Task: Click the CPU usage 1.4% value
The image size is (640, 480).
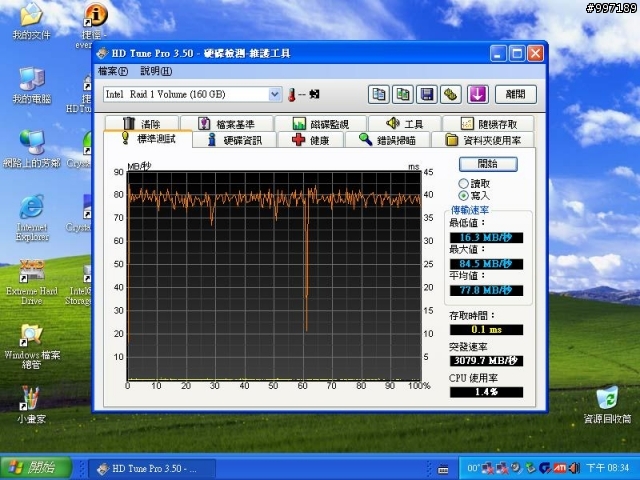Action: 486,392
